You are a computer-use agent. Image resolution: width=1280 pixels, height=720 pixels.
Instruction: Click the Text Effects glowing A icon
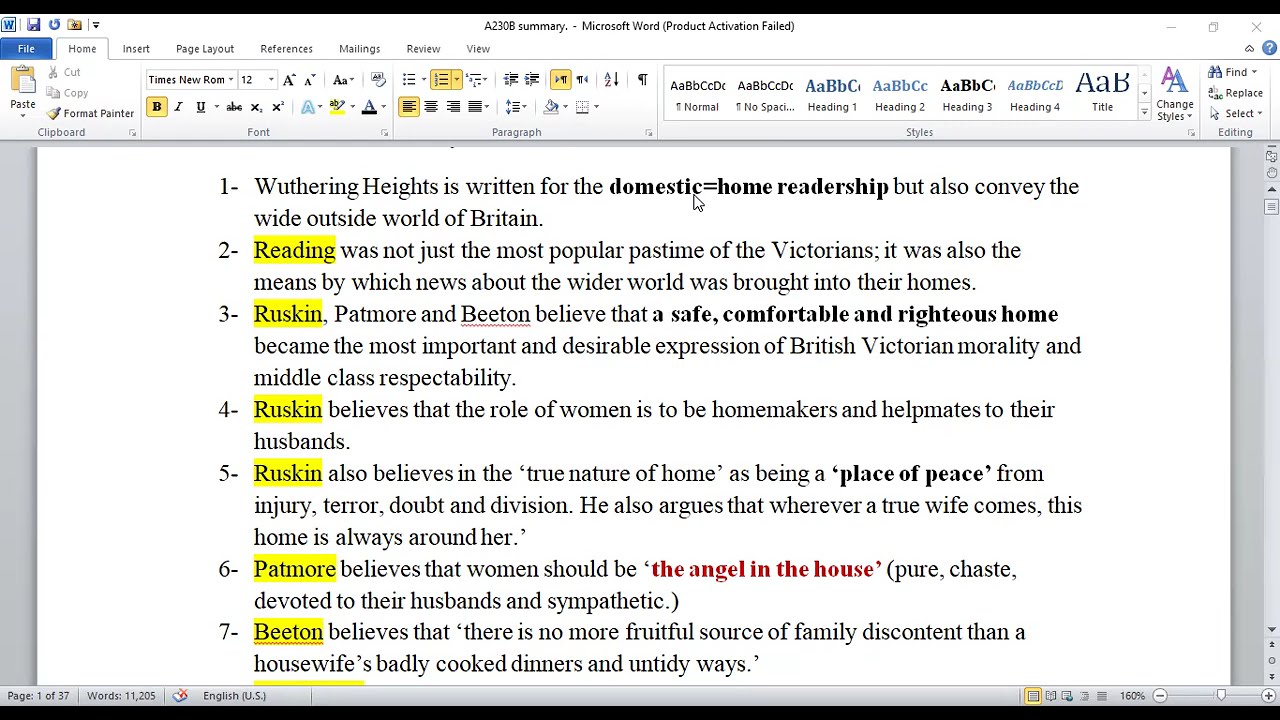coord(309,107)
